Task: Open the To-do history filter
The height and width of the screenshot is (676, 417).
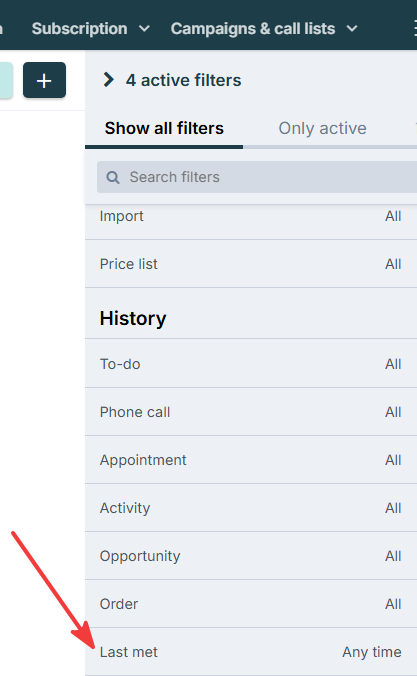Action: pyautogui.click(x=251, y=364)
